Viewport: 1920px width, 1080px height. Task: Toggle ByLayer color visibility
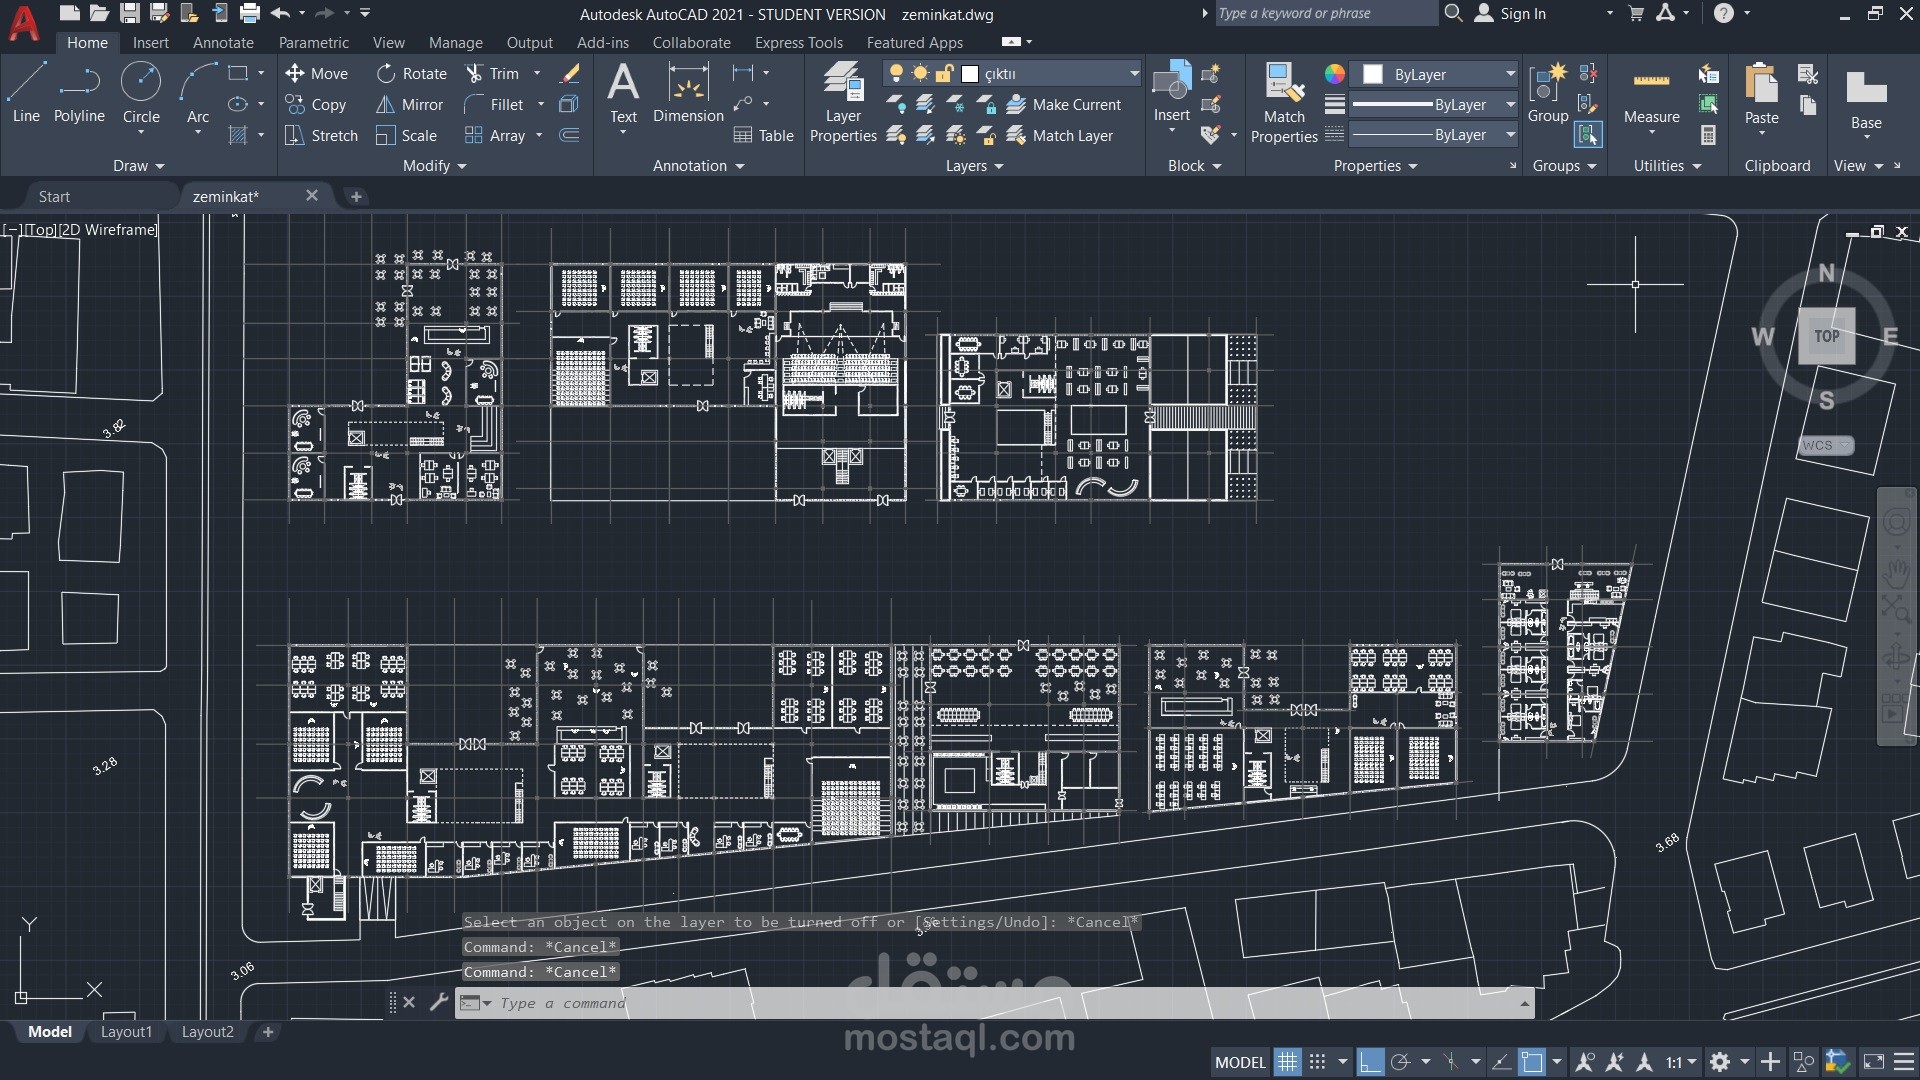tap(1436, 73)
